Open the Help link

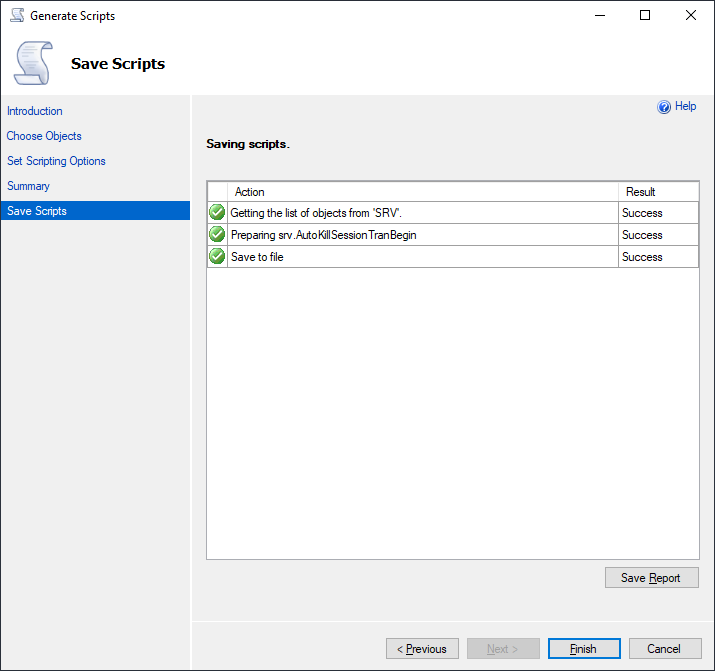click(685, 106)
